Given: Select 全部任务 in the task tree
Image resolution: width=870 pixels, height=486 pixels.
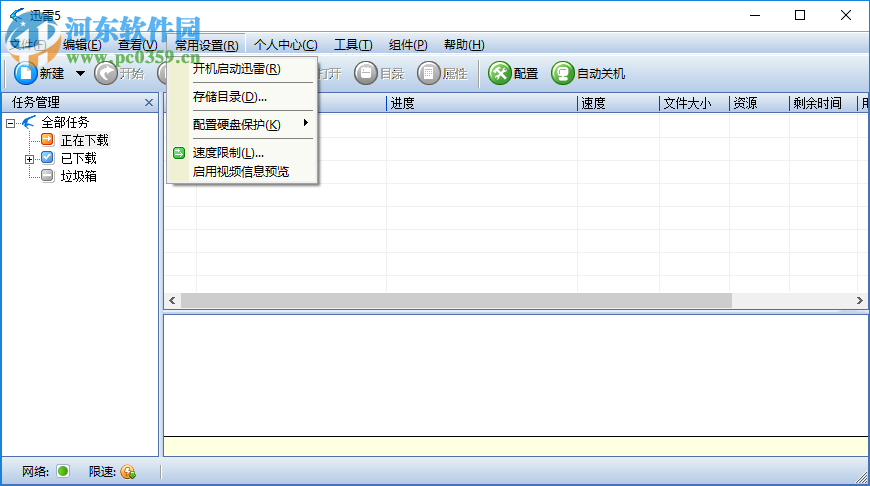Looking at the screenshot, I should (x=65, y=122).
